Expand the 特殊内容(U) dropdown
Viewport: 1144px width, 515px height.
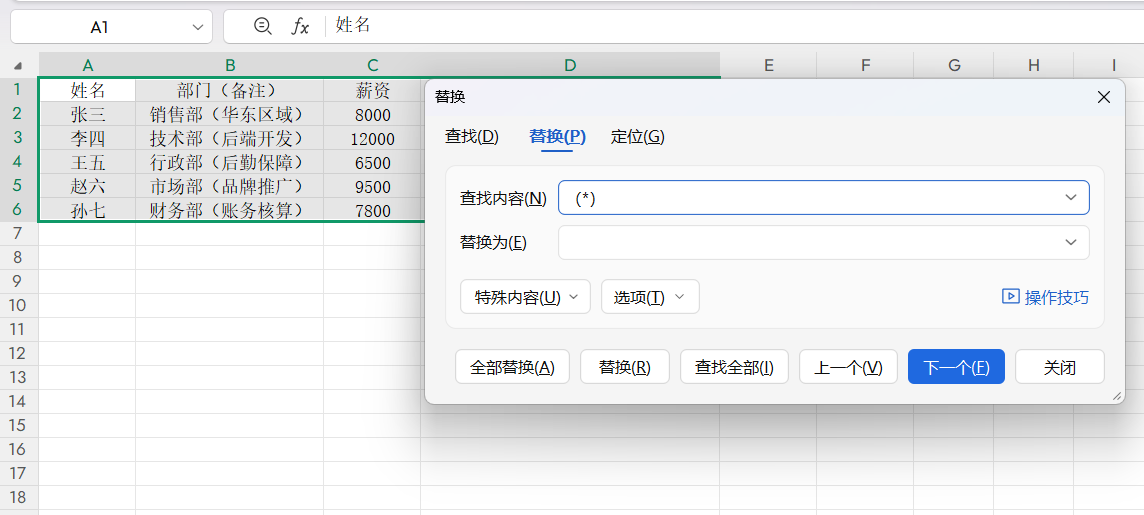click(x=525, y=297)
